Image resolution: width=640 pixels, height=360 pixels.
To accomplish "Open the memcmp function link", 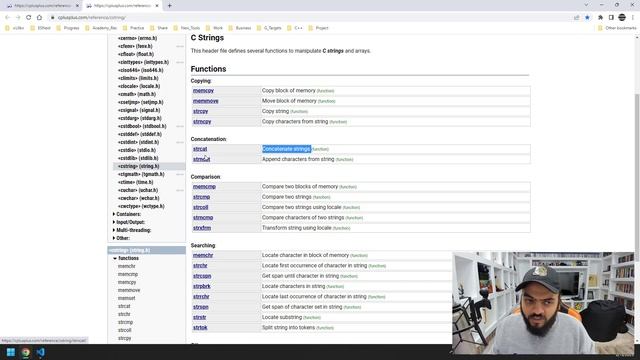I will click(204, 187).
